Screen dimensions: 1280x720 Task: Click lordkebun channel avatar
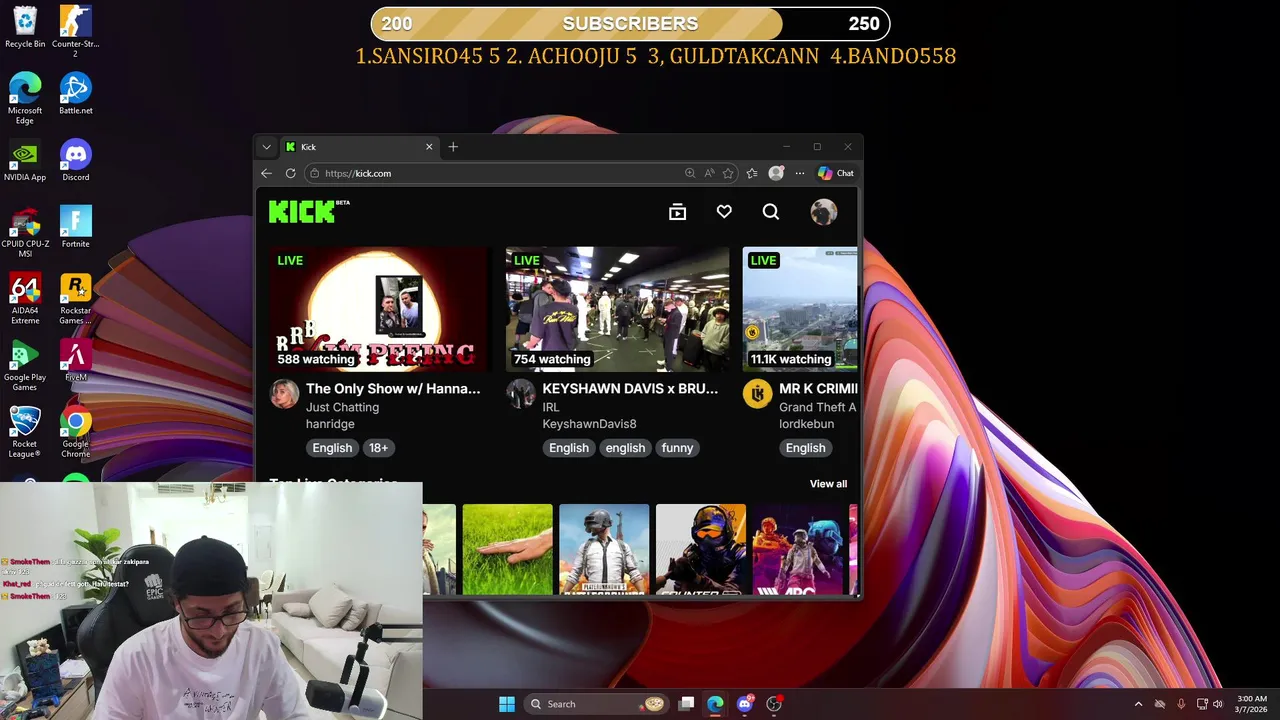click(x=757, y=393)
